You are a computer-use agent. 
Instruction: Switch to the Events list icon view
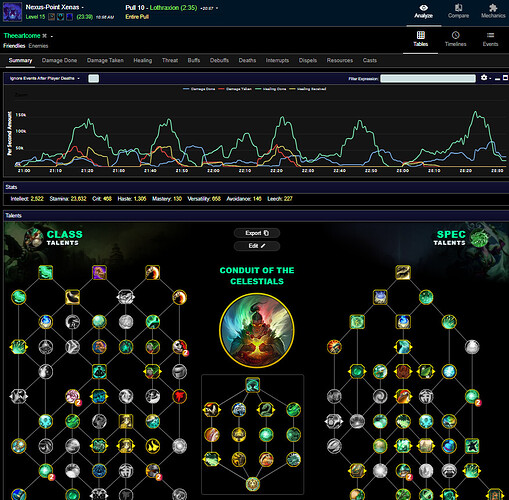tap(490, 39)
